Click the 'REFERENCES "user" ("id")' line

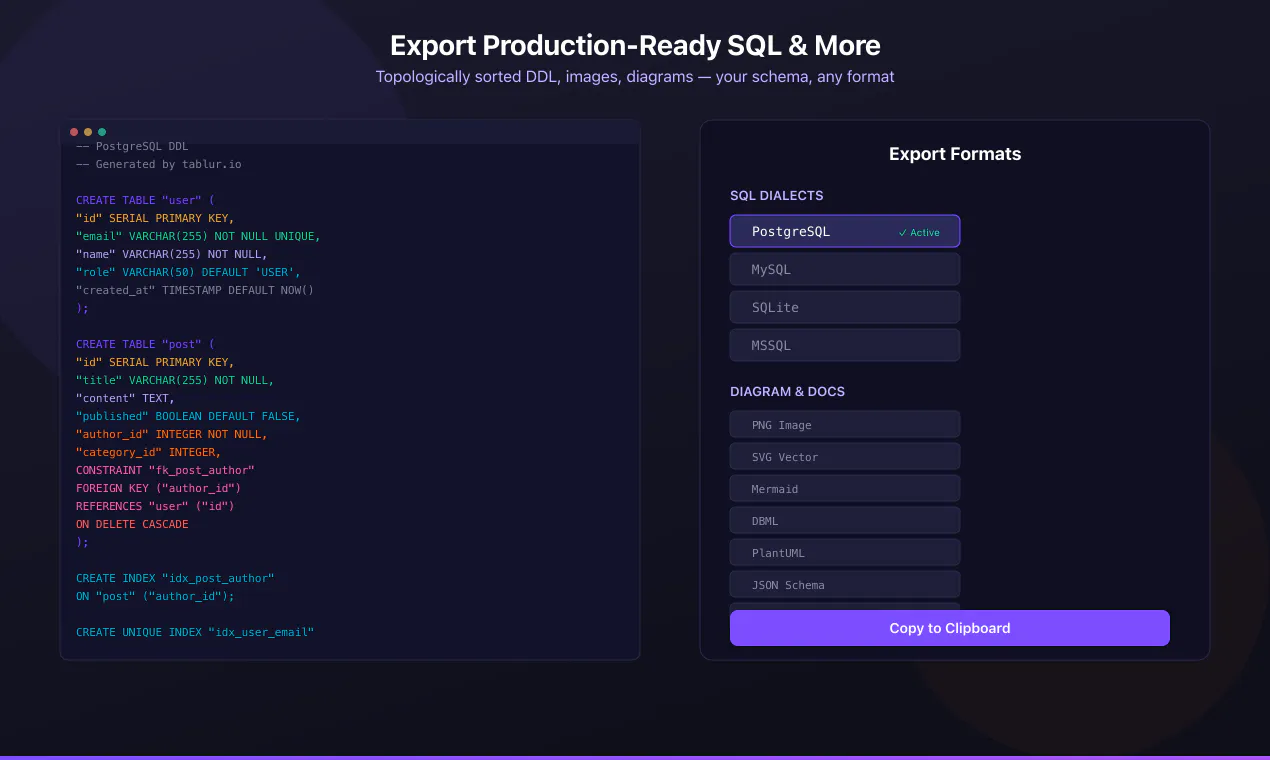pos(155,506)
